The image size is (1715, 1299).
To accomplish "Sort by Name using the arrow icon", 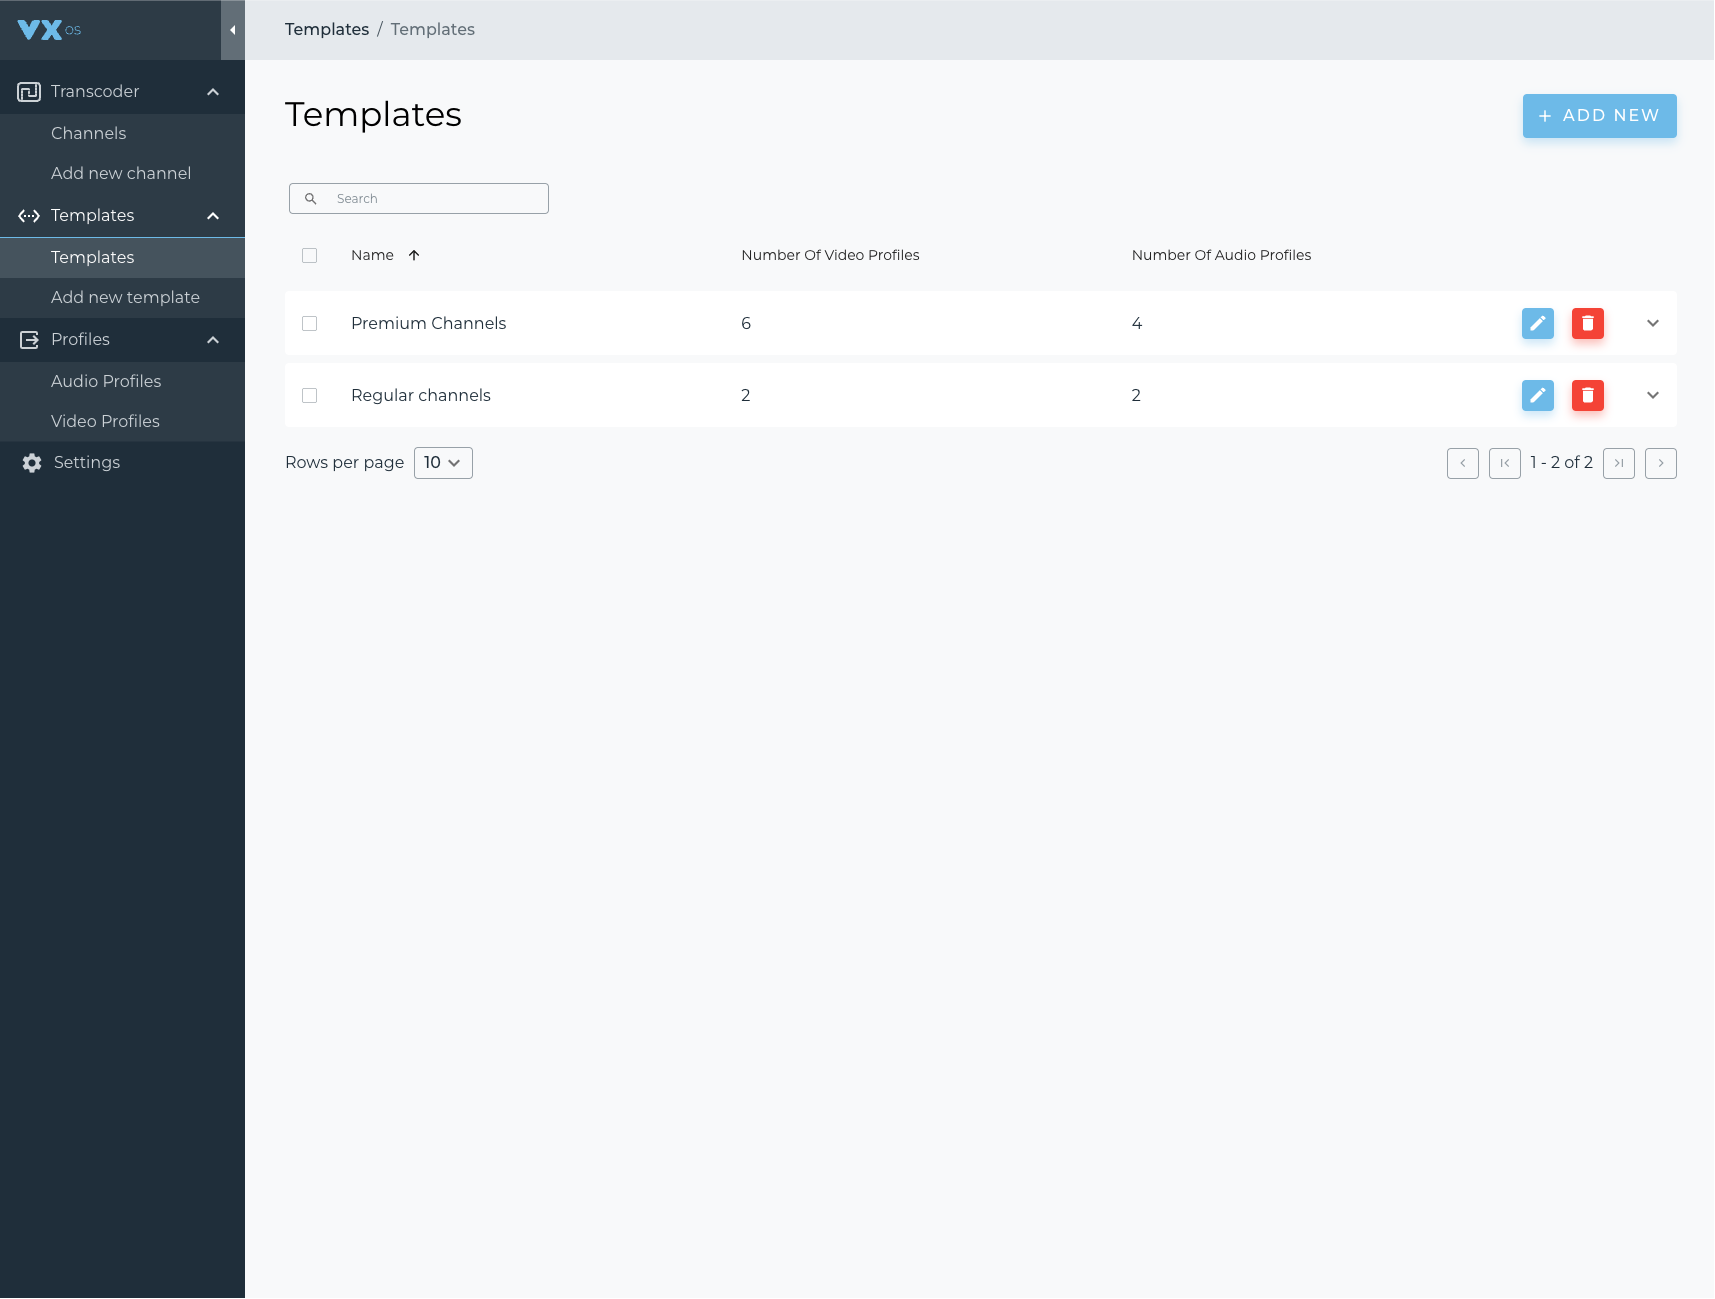I will [414, 256].
